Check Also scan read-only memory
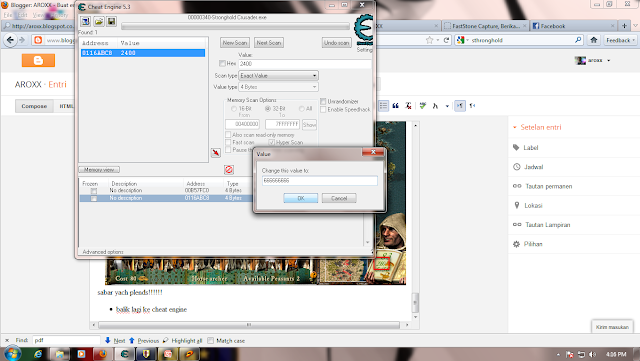 [228, 135]
